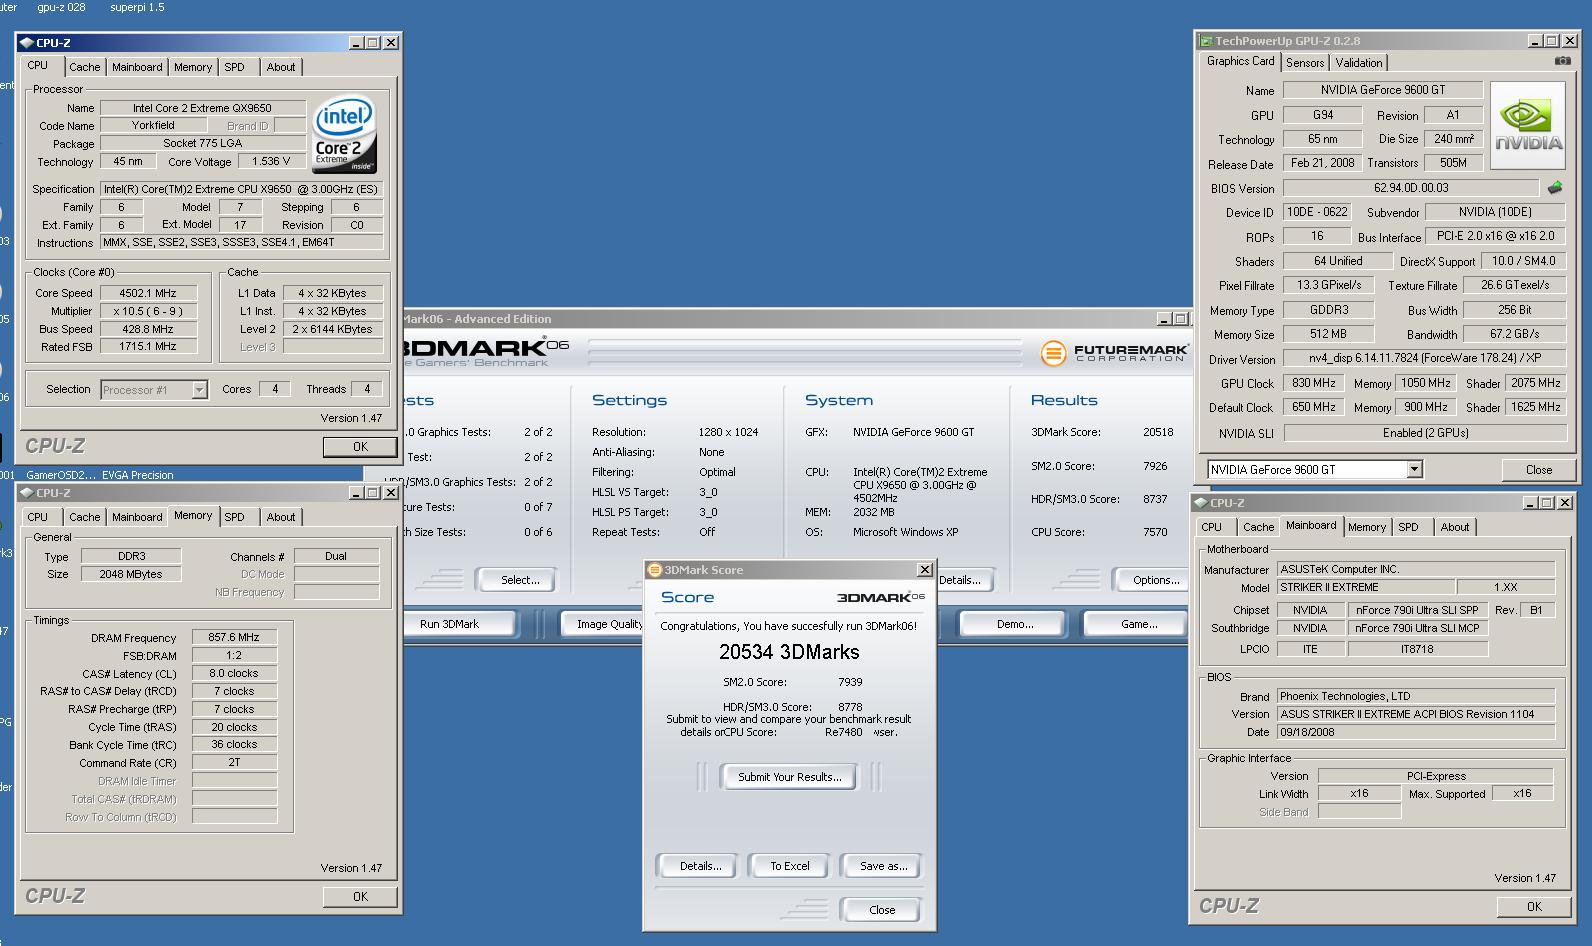Open the graphics card selector dropdown in GPU-Z
Screen dimensions: 1592x946
tap(1414, 469)
